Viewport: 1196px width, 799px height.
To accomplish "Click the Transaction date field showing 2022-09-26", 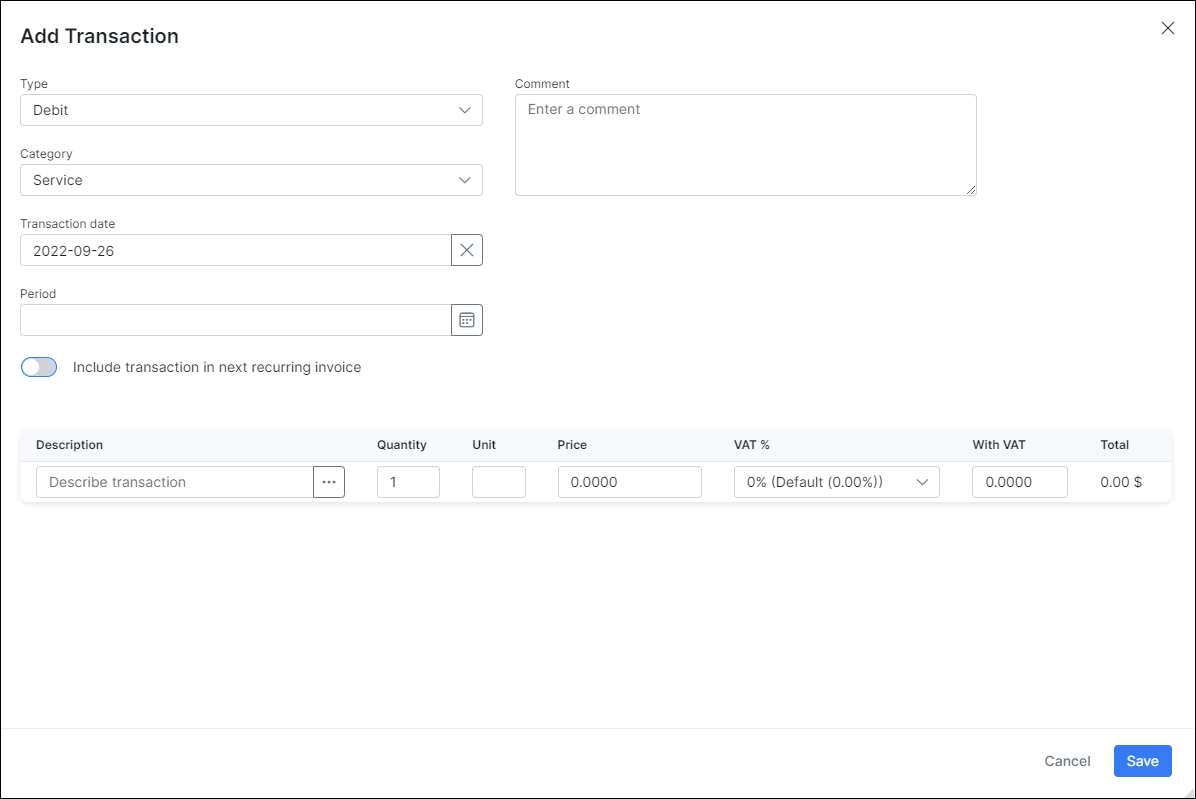I will [x=235, y=249].
